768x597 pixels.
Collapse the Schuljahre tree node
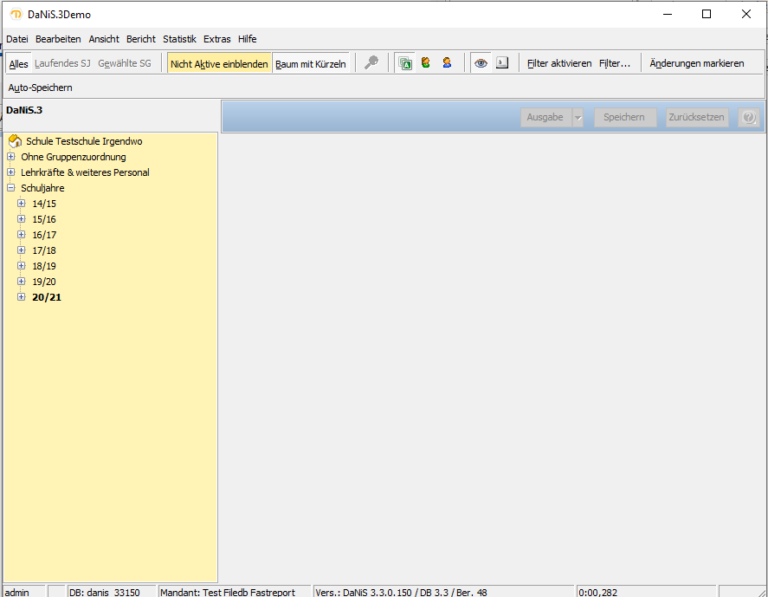coord(11,188)
